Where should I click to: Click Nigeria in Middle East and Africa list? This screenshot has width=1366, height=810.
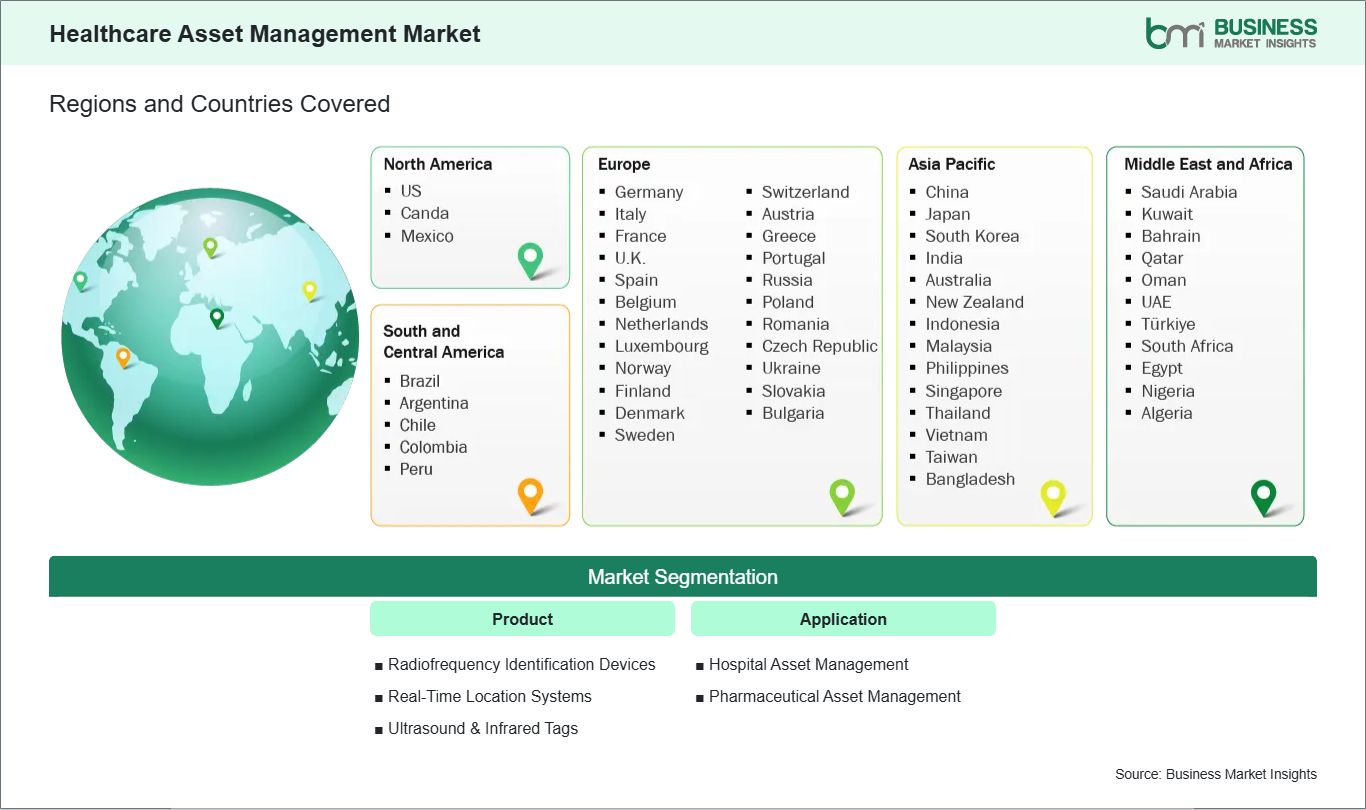coord(1168,391)
